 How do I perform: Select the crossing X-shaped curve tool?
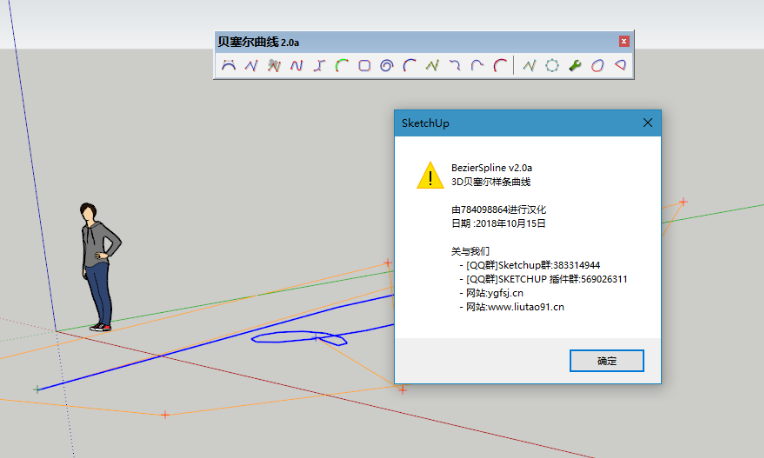click(319, 65)
